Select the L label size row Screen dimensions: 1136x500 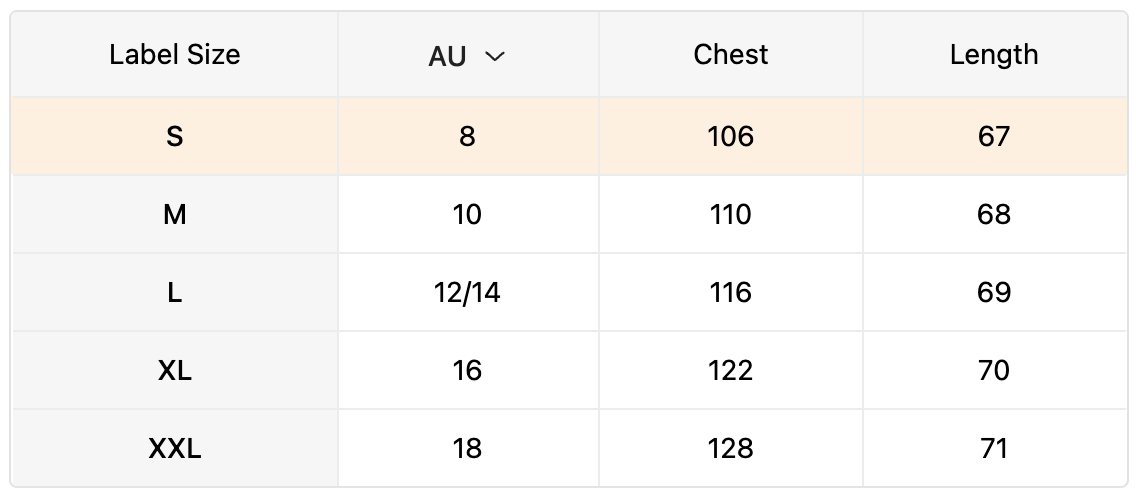(x=569, y=293)
